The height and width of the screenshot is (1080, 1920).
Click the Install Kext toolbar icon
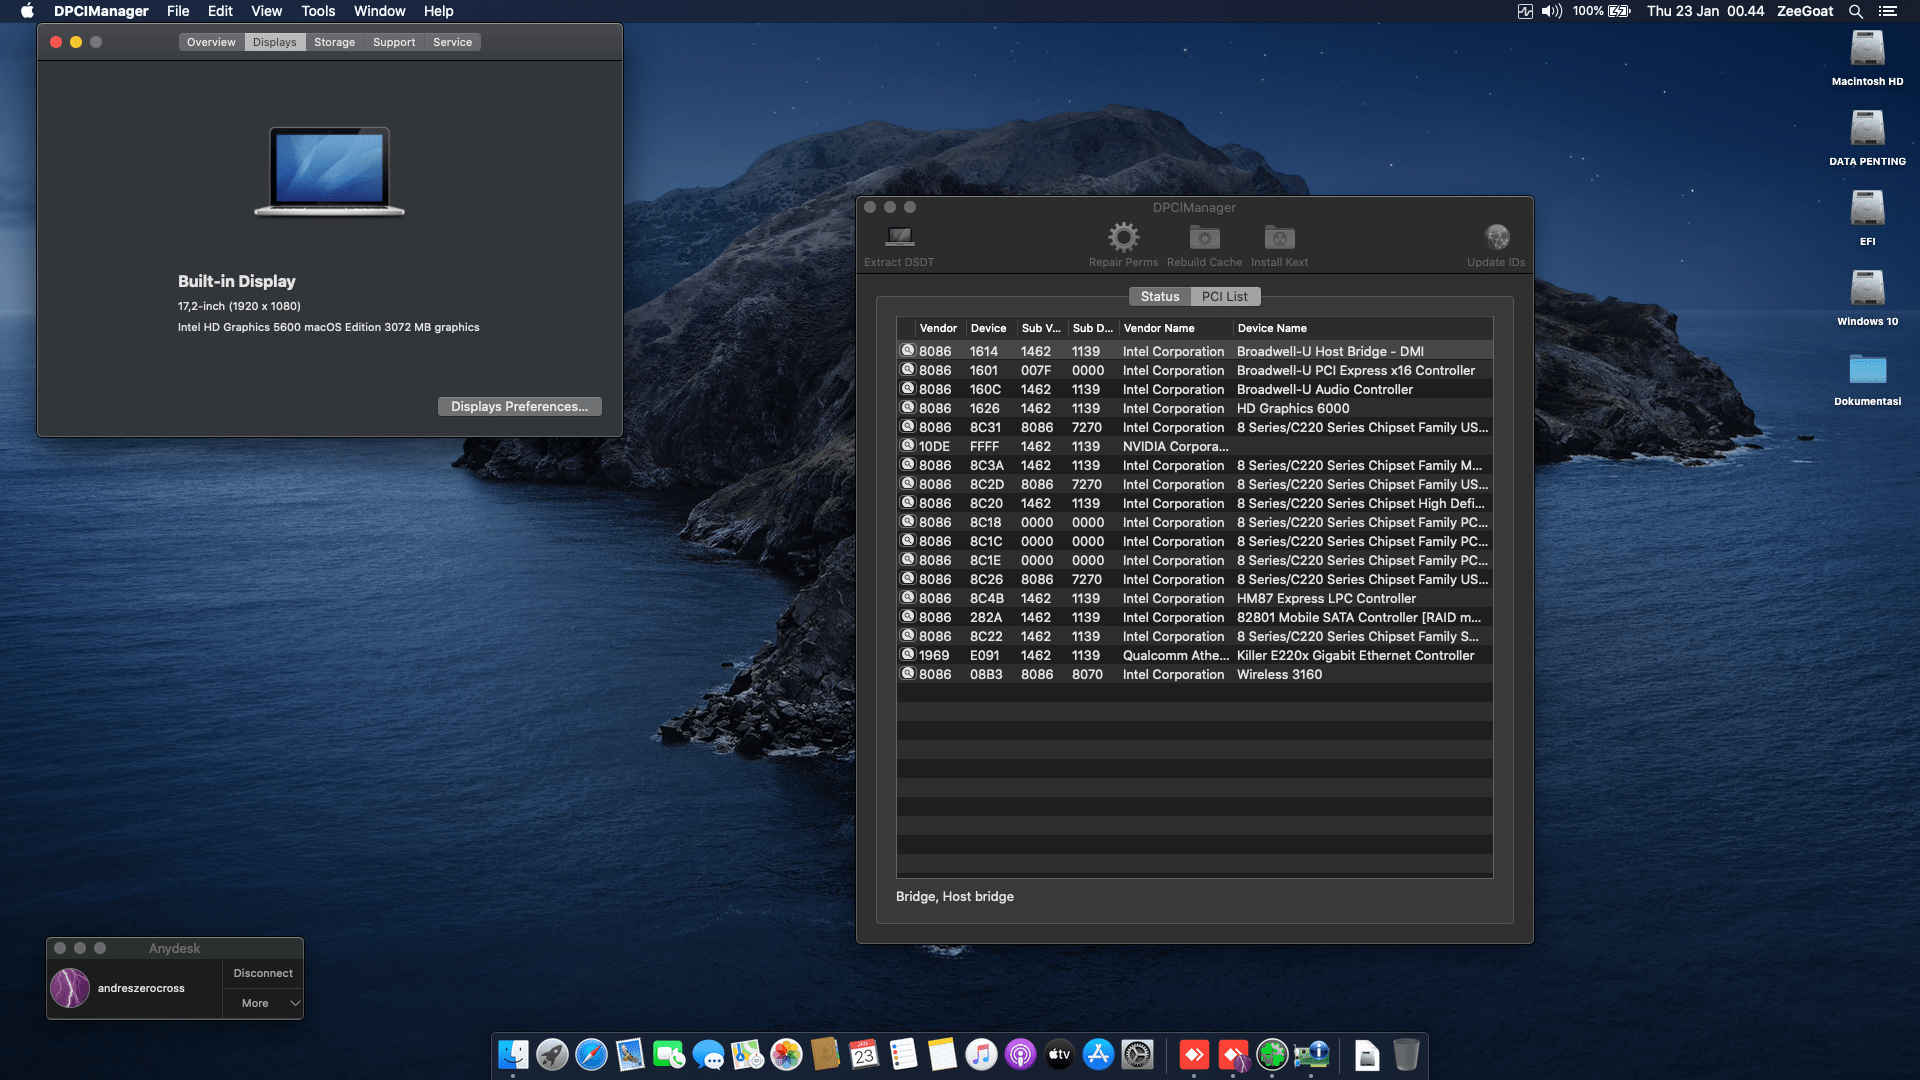tap(1279, 237)
